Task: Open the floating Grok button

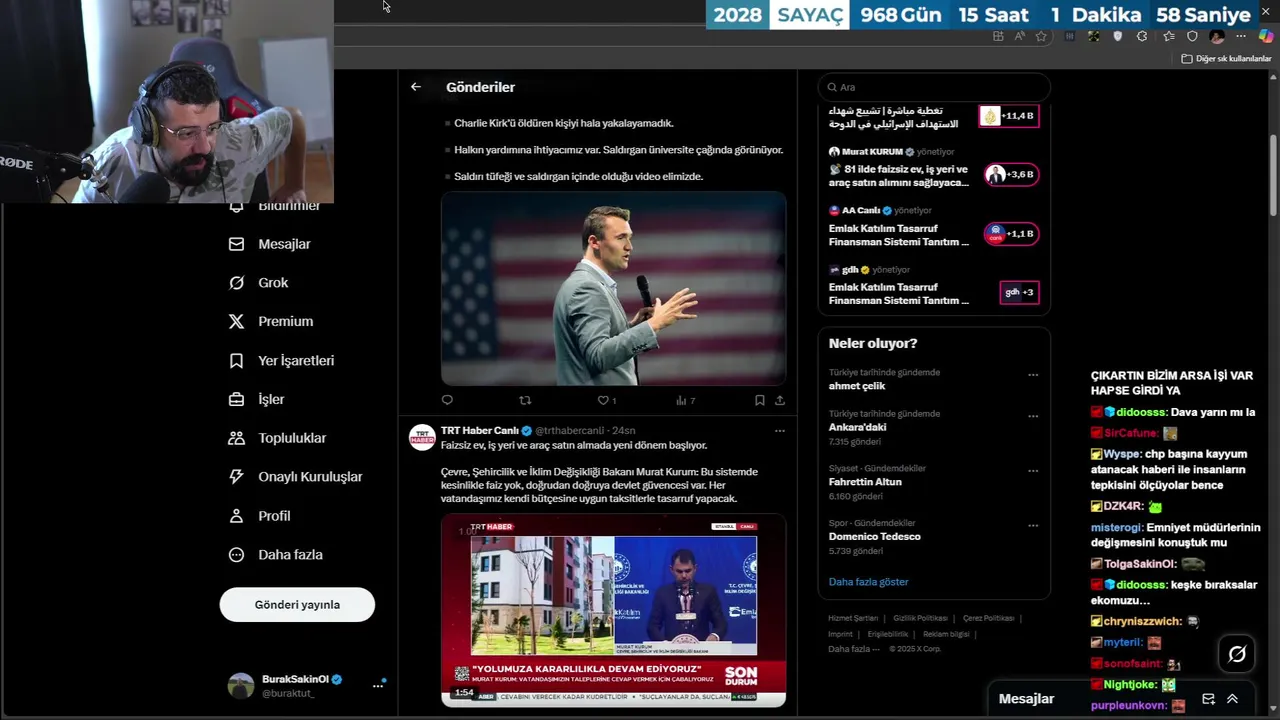Action: (x=1237, y=654)
